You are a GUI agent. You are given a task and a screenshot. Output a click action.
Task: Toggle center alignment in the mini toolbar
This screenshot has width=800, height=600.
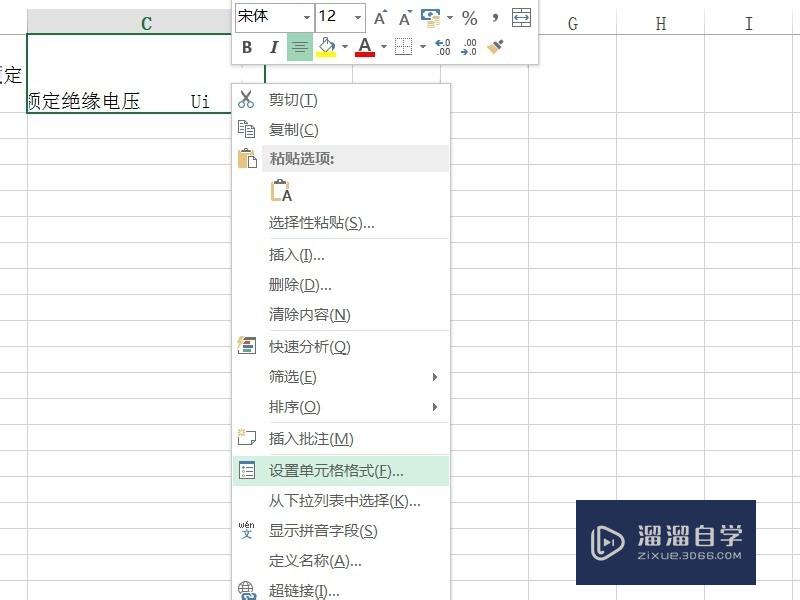(x=300, y=46)
